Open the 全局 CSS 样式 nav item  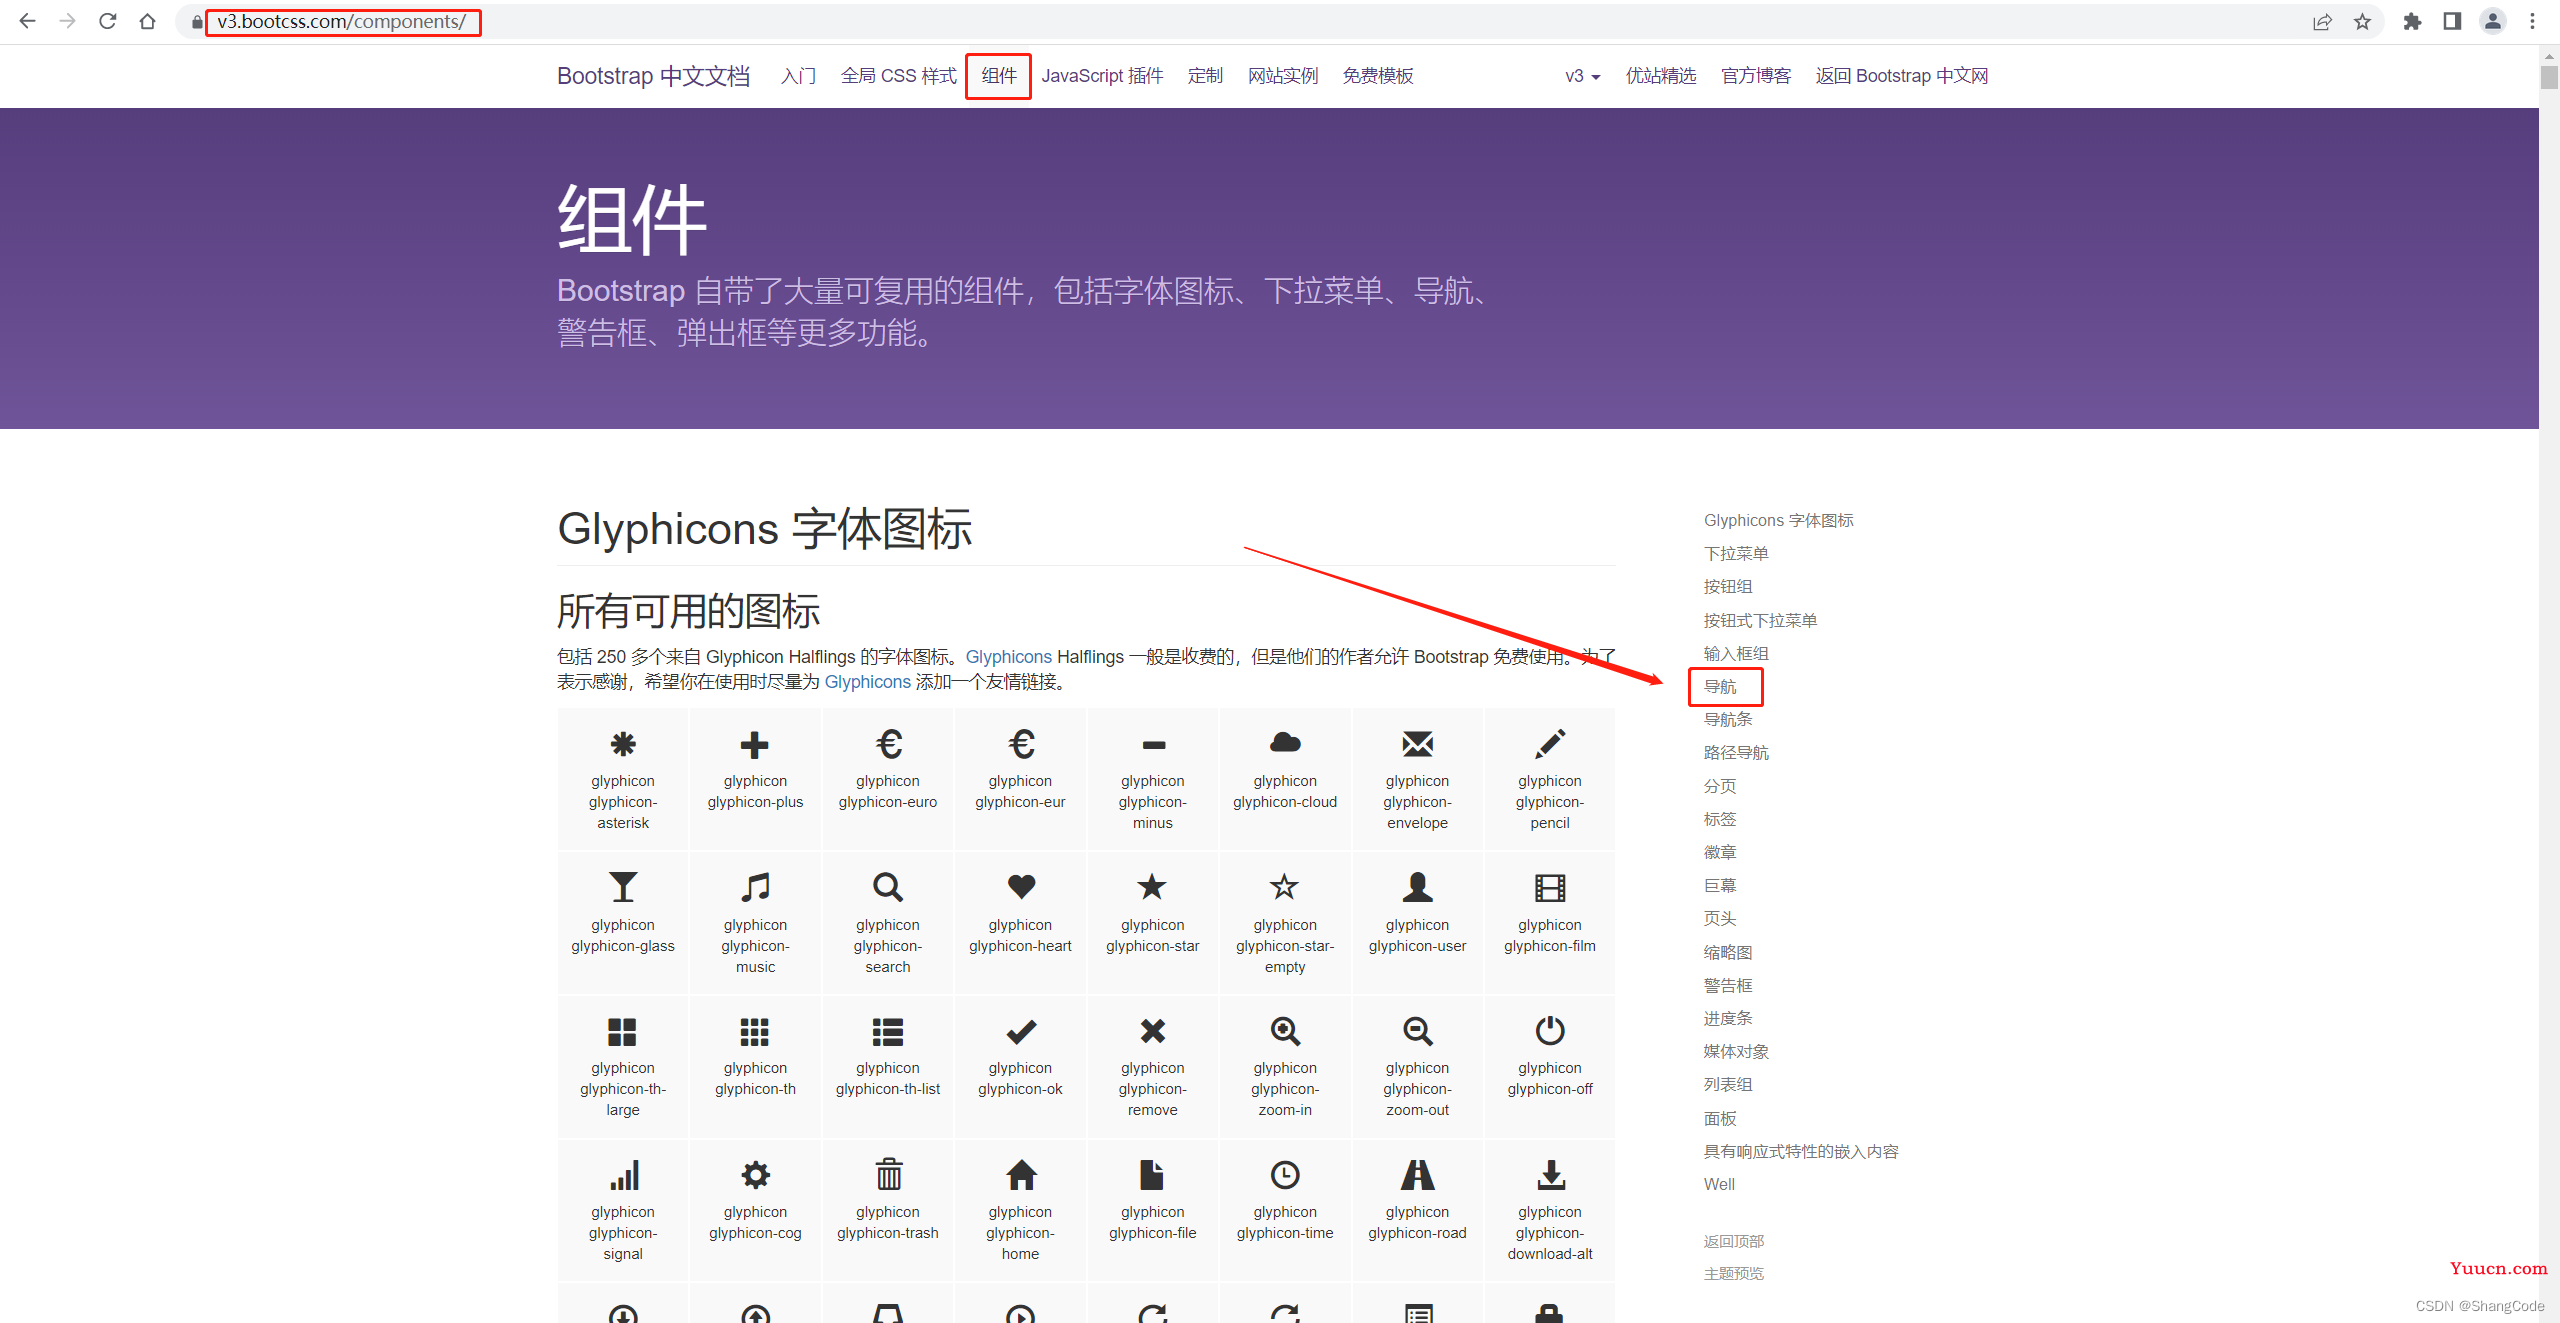click(898, 76)
